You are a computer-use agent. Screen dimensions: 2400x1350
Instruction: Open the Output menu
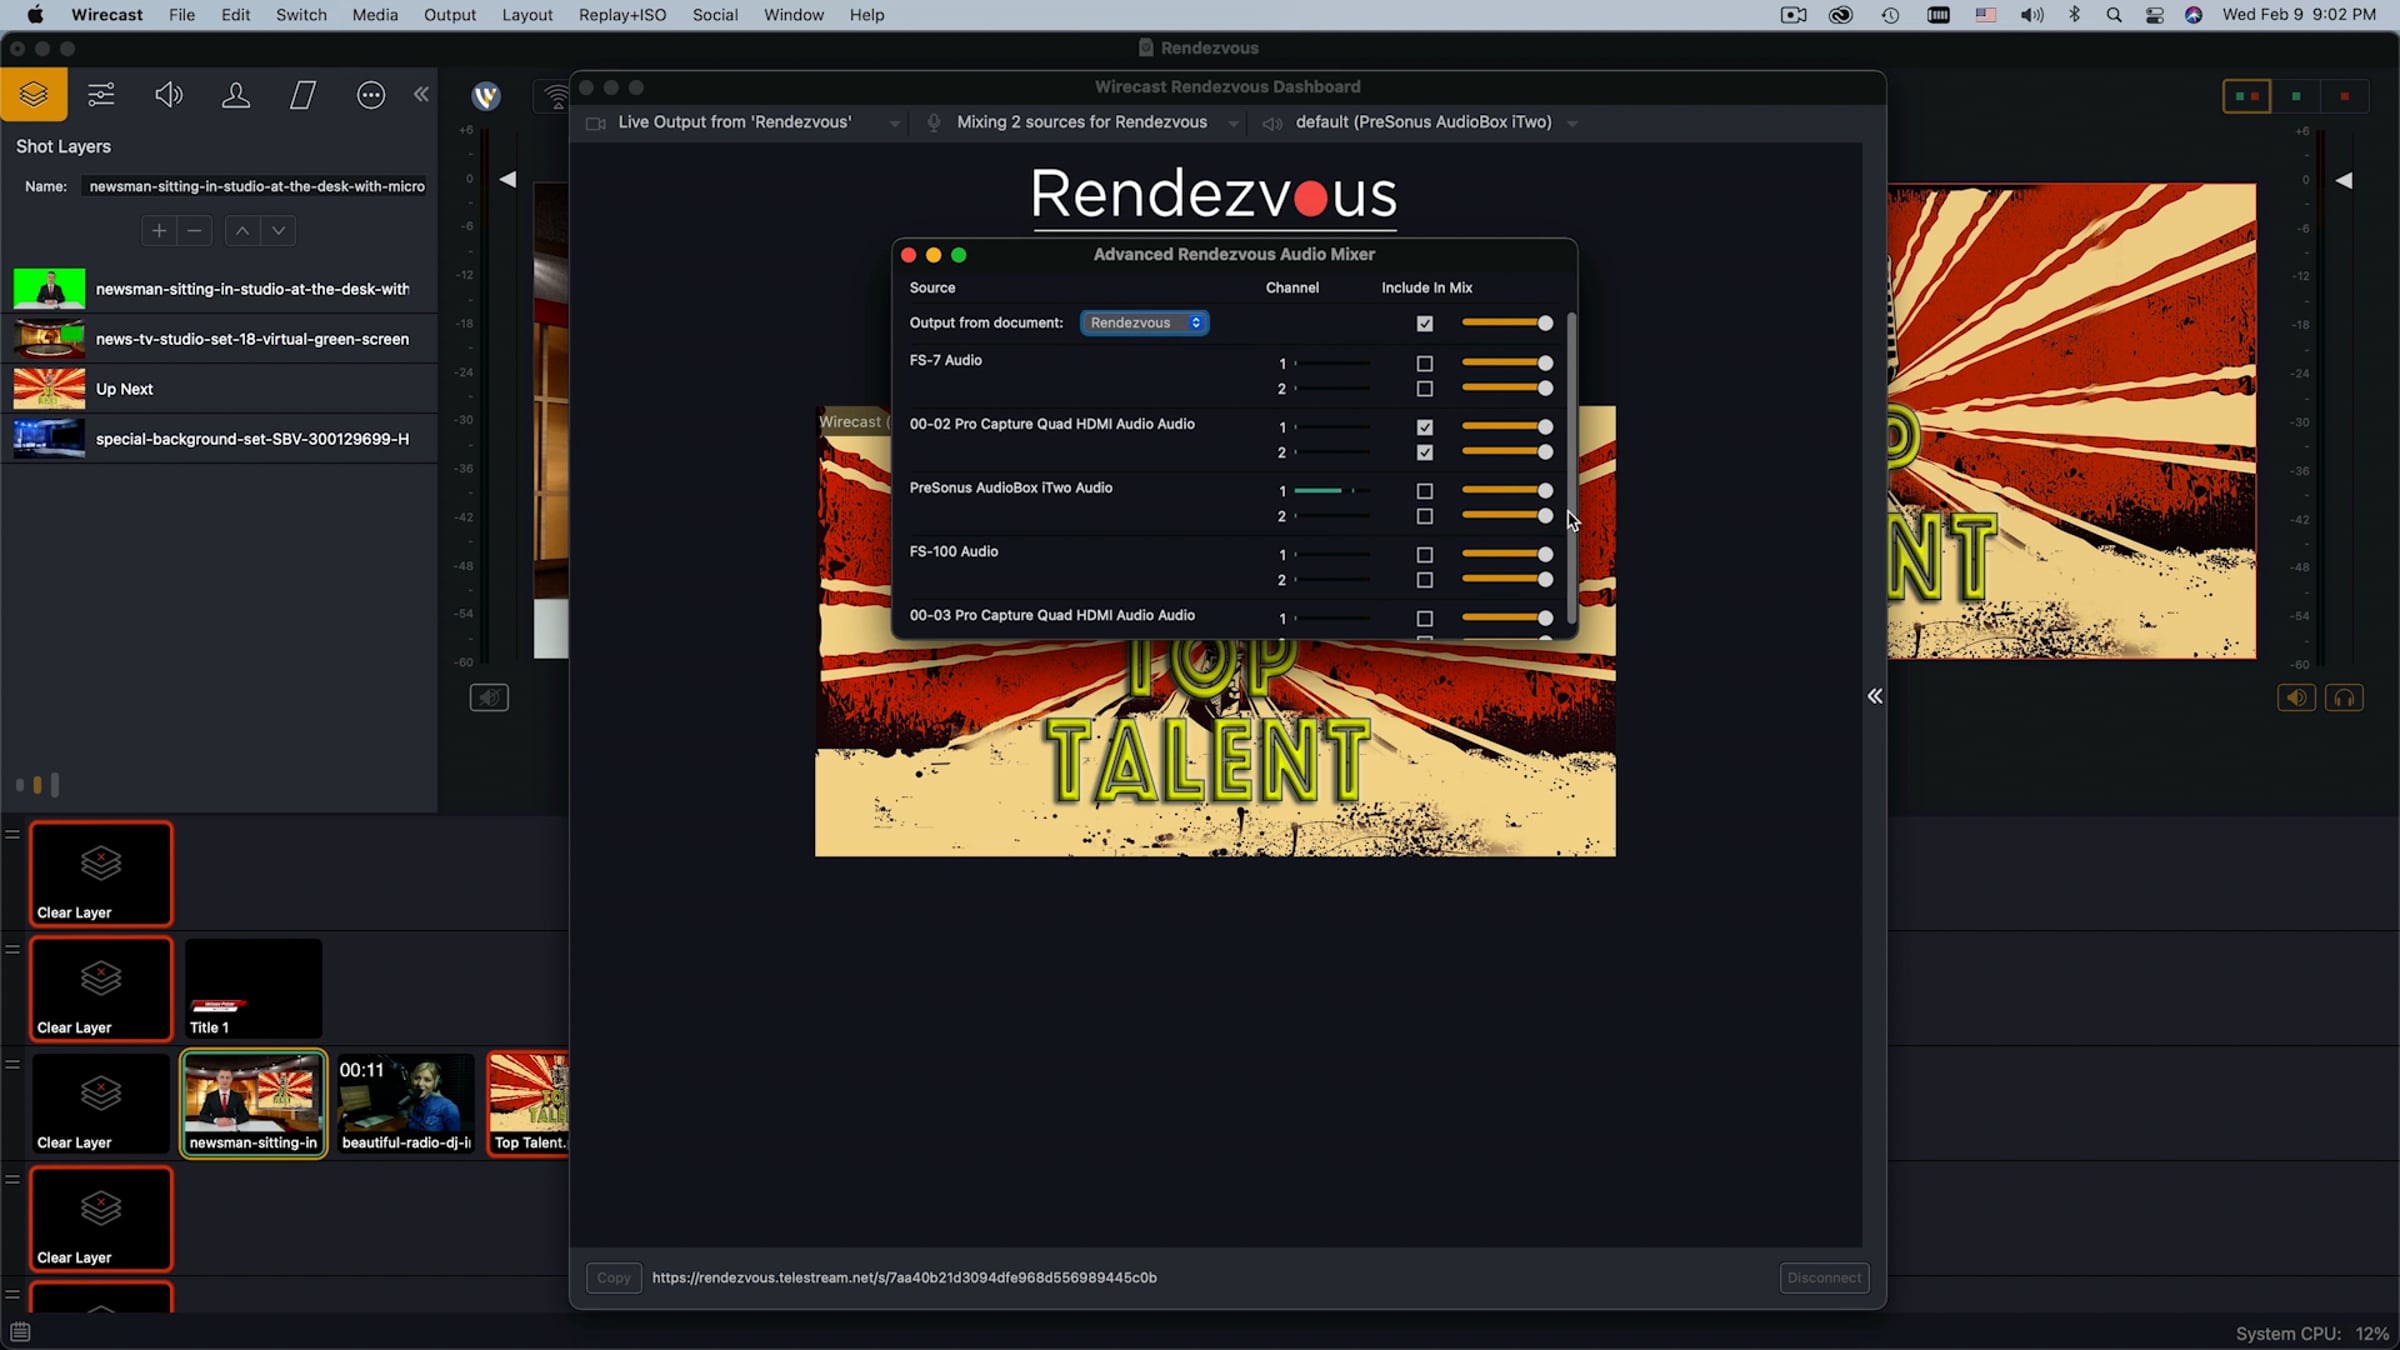click(450, 15)
